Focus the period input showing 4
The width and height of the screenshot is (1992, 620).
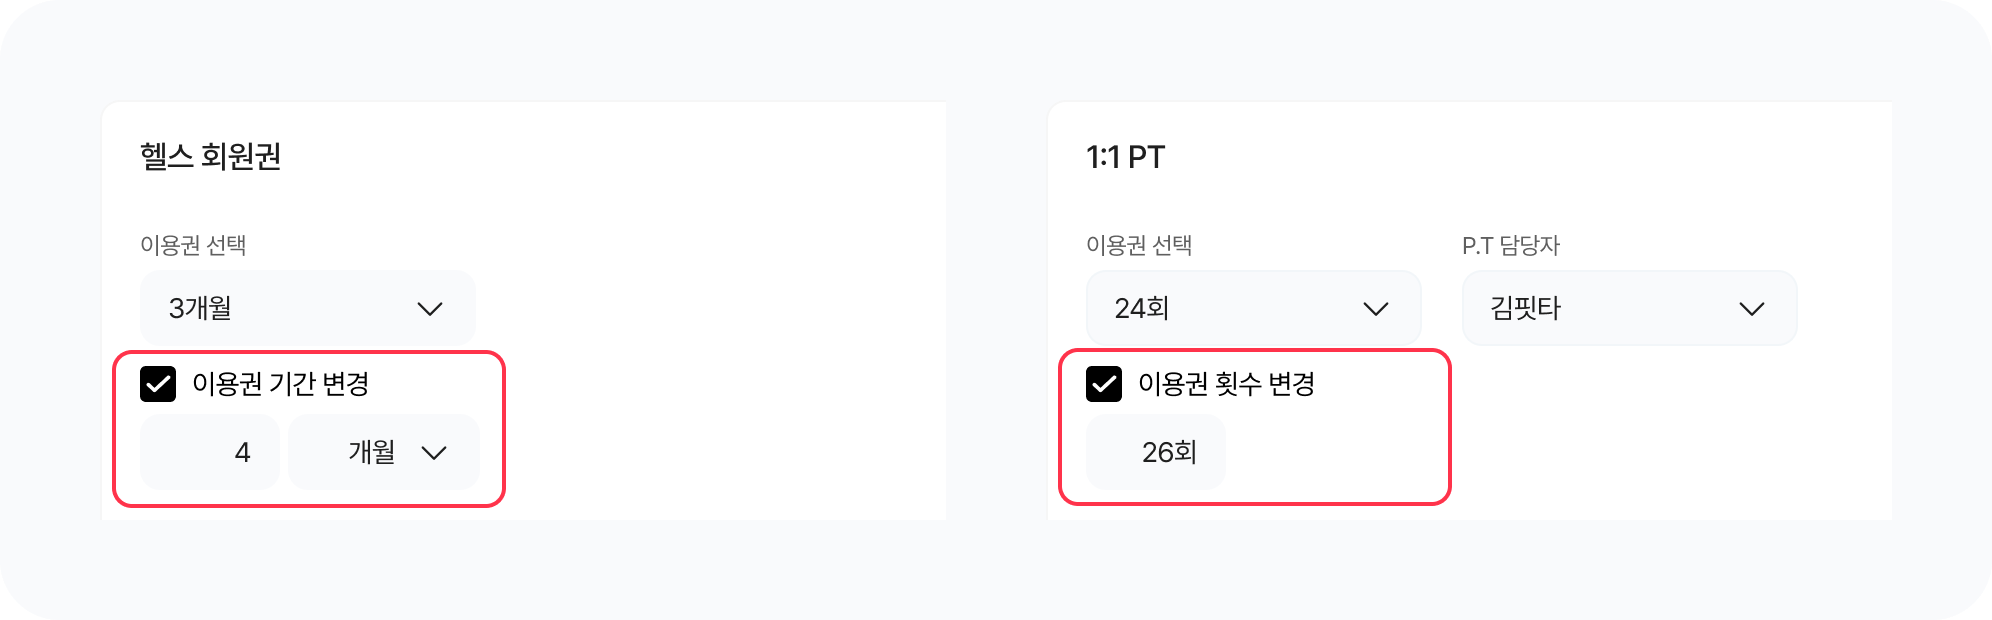(x=210, y=452)
